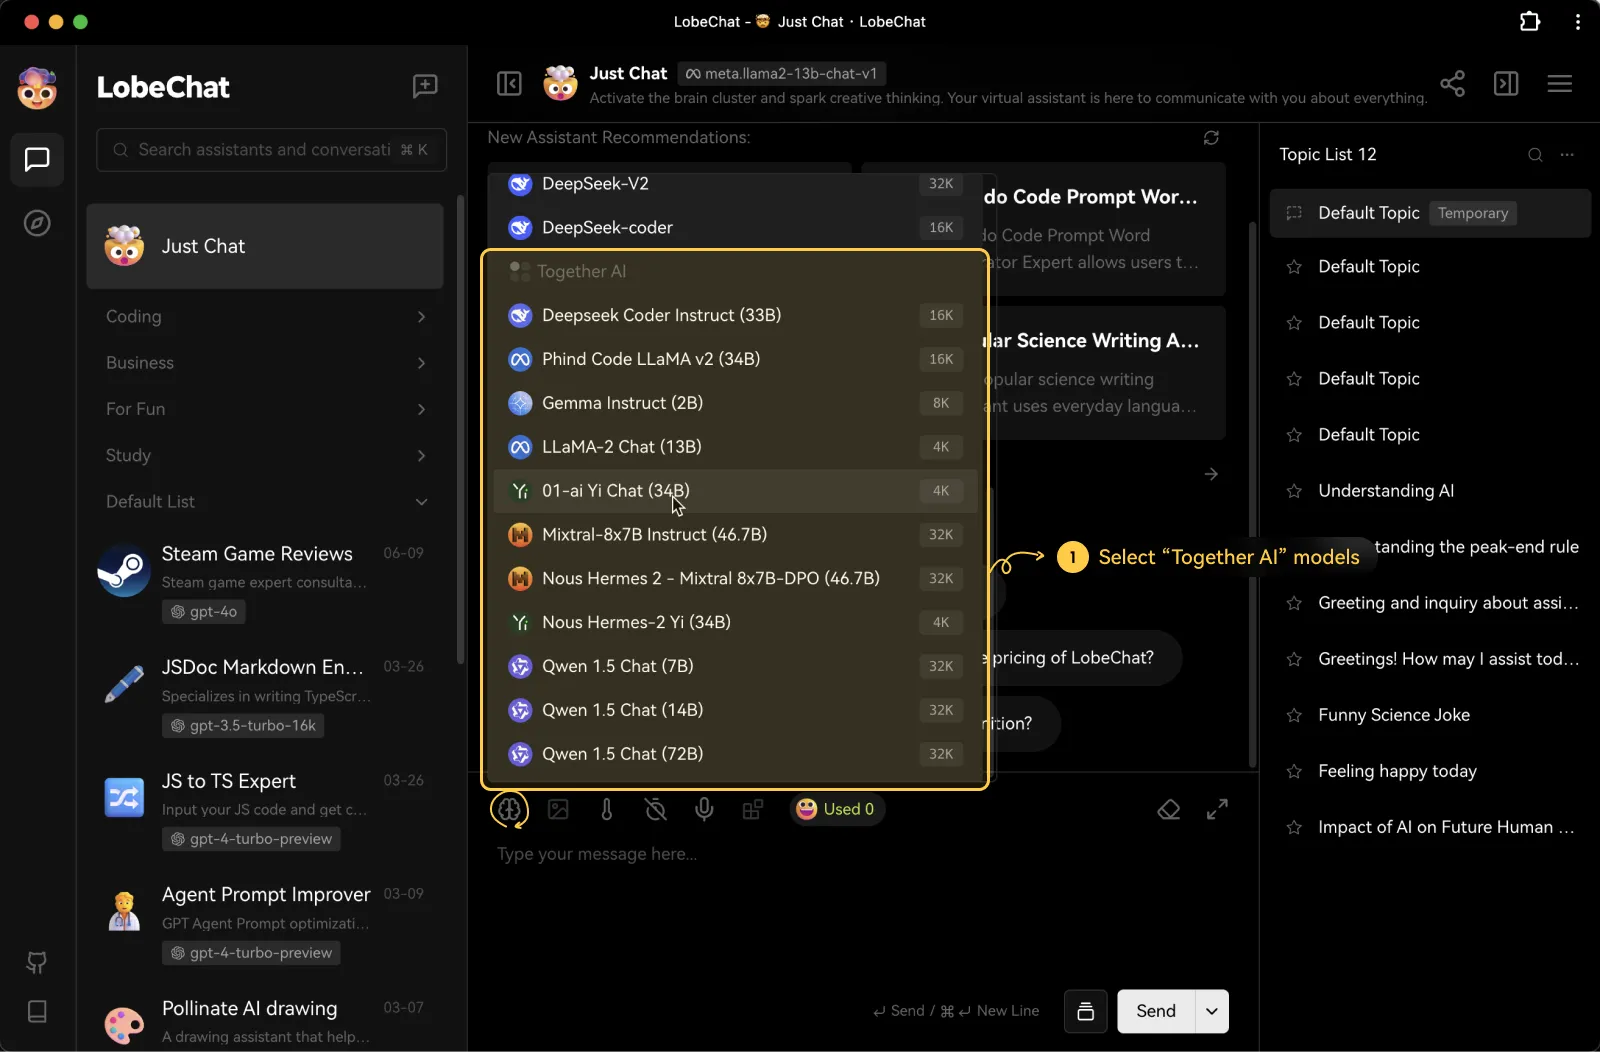Open the meta.llama2-13b-chat-v1 model tag
1600x1052 pixels.
coord(781,73)
